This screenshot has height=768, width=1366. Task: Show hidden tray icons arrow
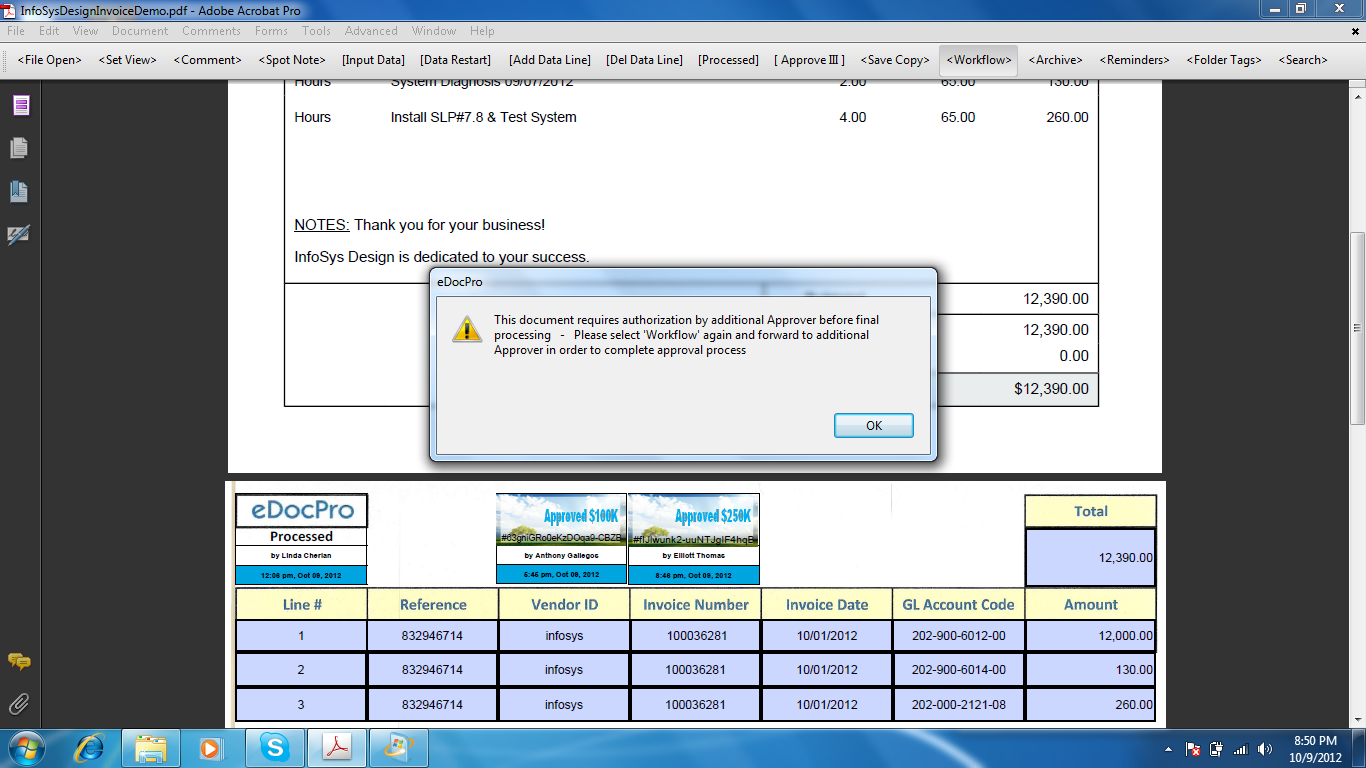tap(1169, 749)
